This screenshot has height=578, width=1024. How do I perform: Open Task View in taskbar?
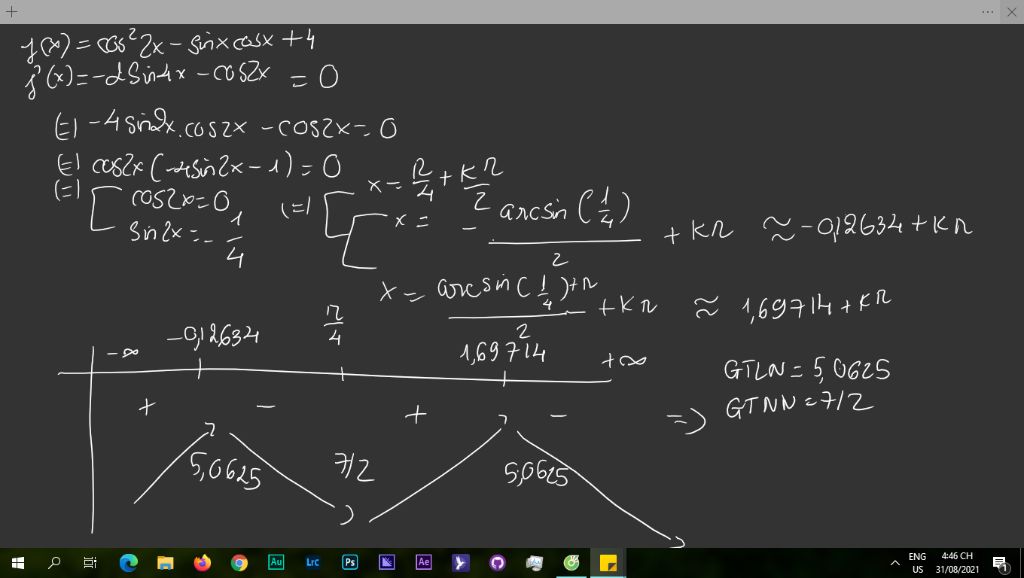[90, 562]
